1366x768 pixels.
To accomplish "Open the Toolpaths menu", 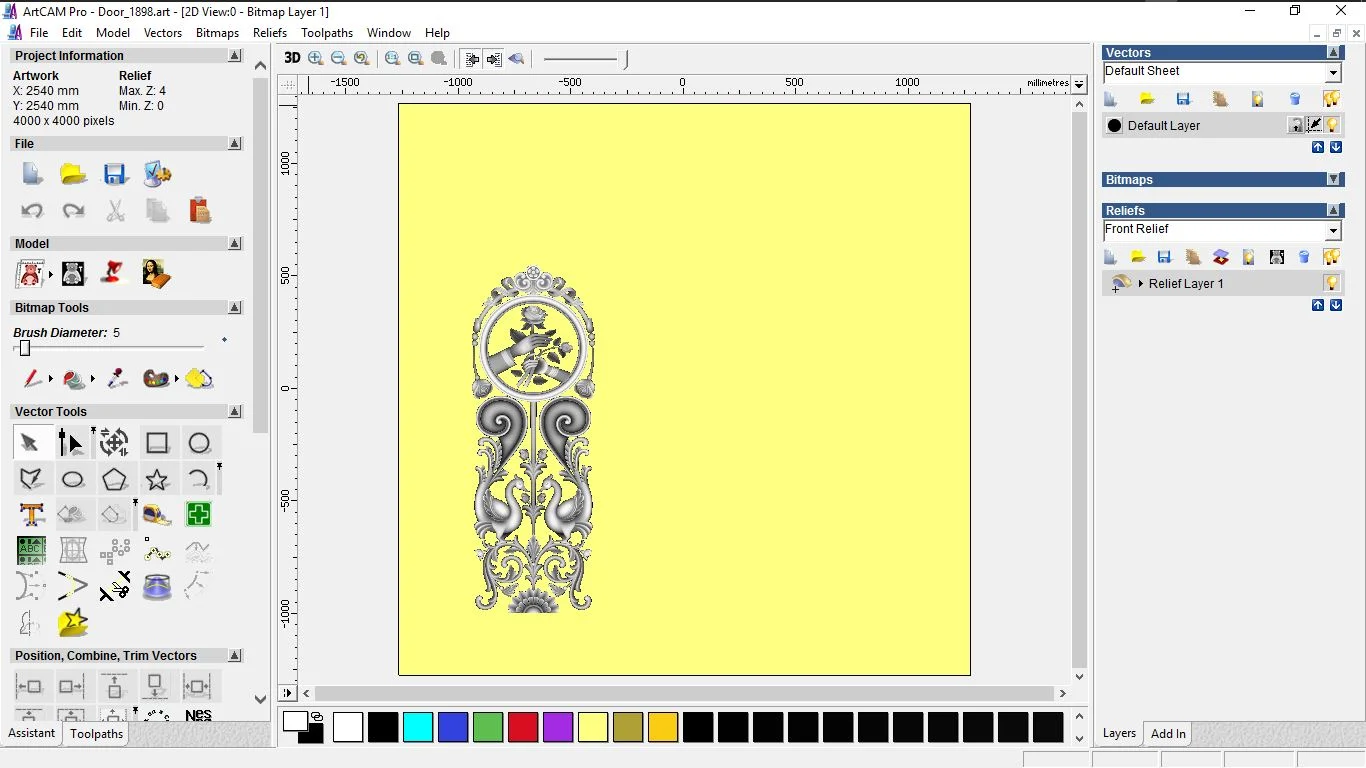I will 327,33.
